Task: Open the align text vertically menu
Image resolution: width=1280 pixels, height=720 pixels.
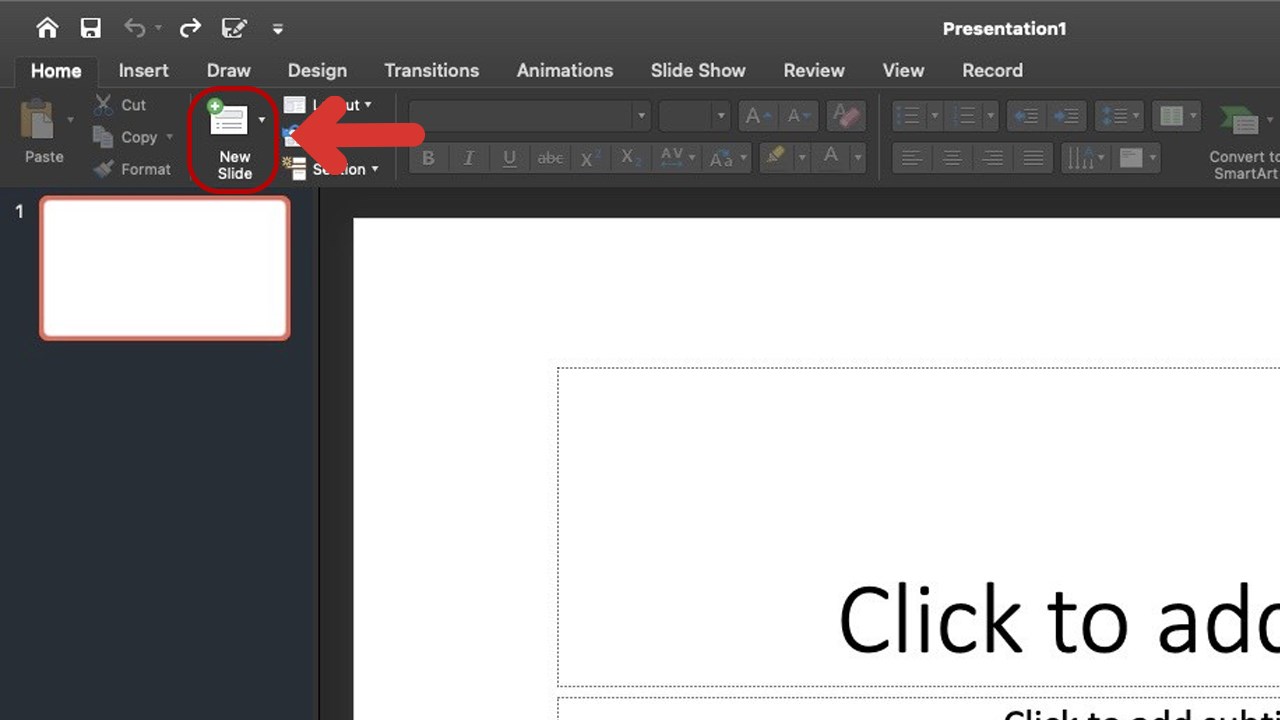Action: (1137, 158)
